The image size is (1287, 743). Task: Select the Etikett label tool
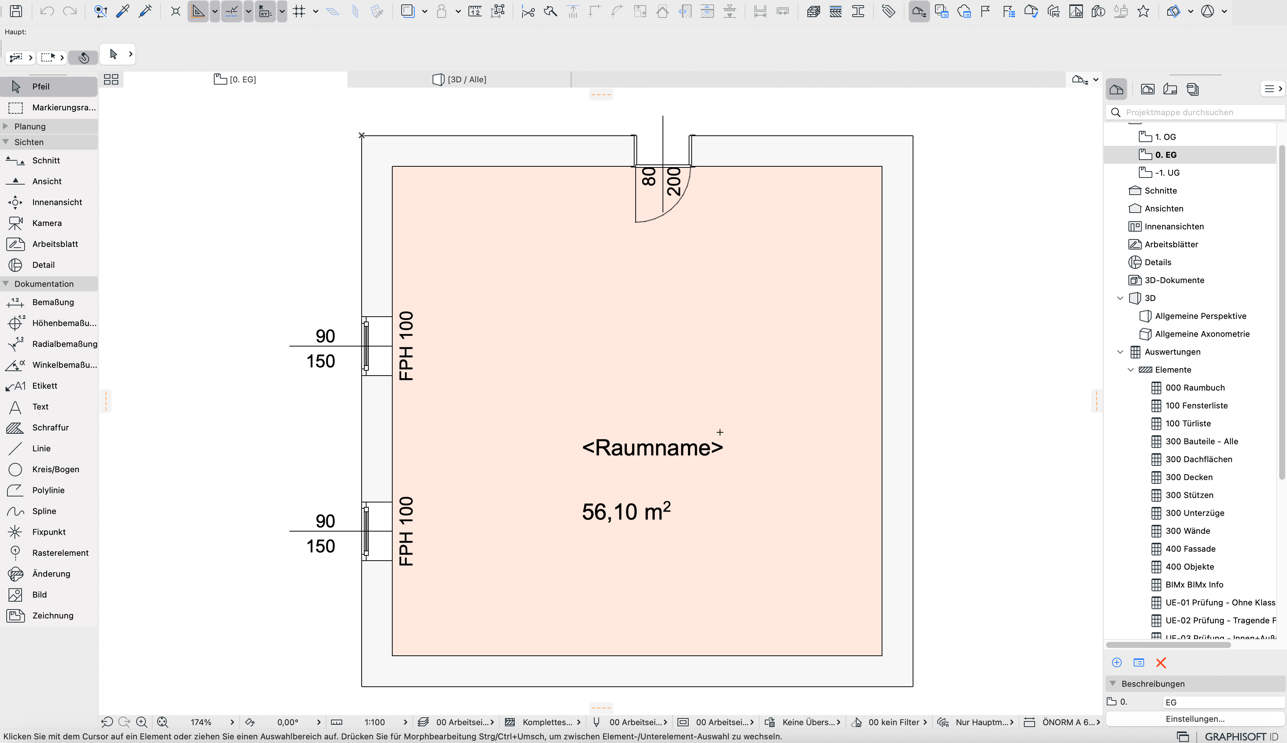49,386
